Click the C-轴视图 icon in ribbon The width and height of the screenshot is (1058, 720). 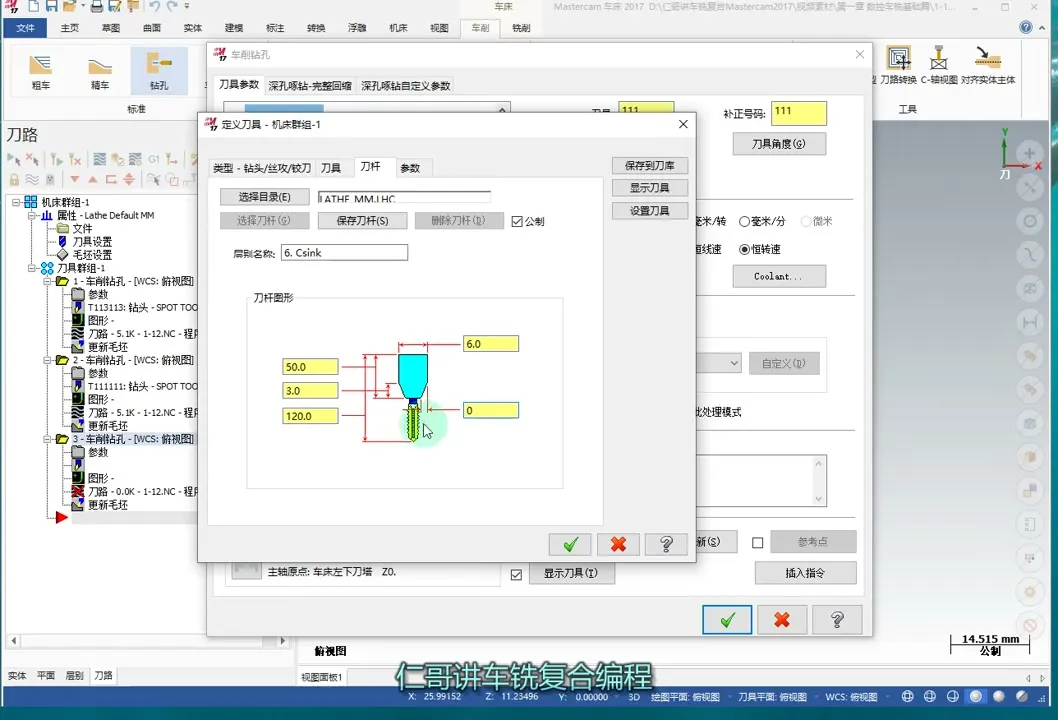pyautogui.click(x=938, y=64)
